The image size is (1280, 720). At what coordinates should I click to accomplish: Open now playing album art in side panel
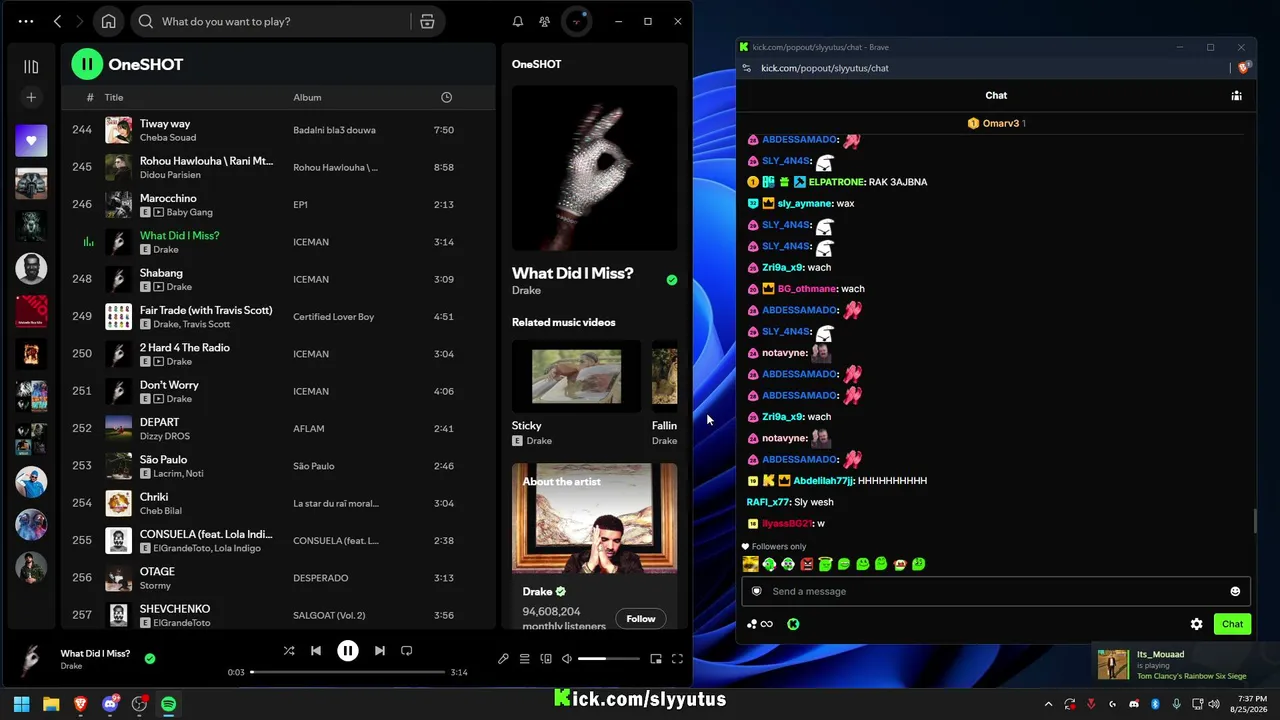pos(594,168)
